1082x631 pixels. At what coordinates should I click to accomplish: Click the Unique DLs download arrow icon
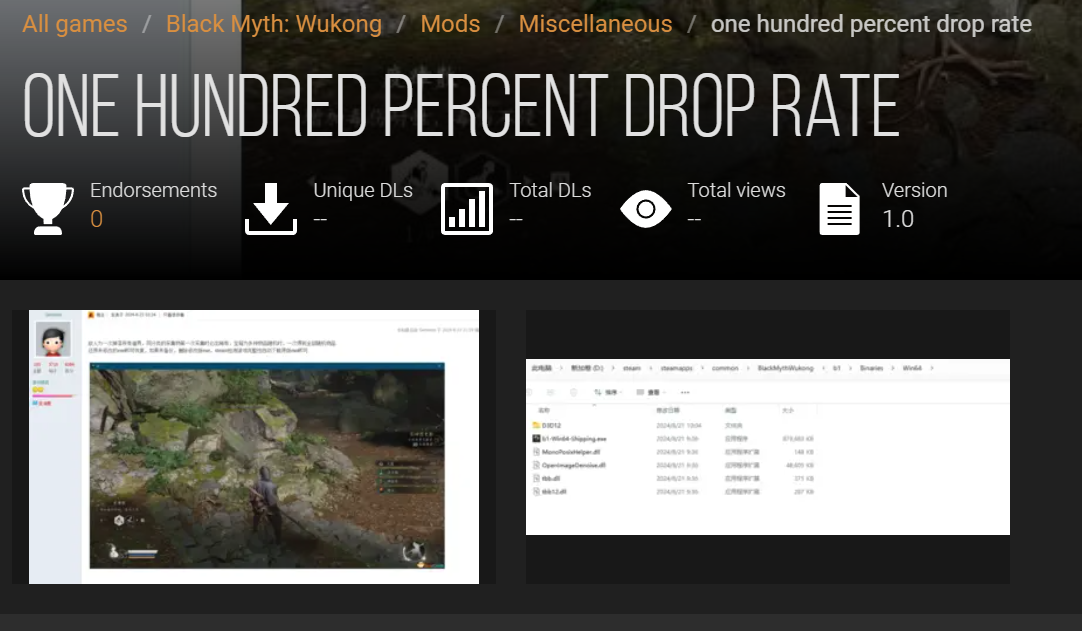pos(271,208)
